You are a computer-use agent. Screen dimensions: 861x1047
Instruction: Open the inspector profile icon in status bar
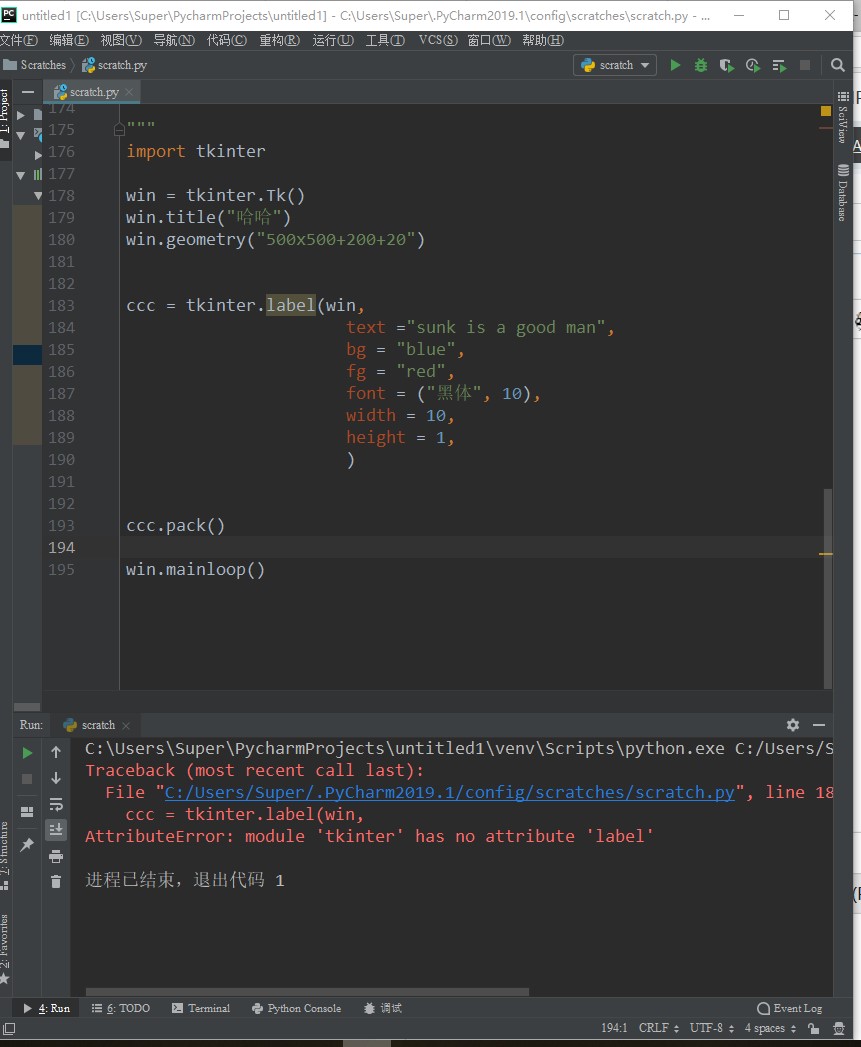click(839, 1028)
